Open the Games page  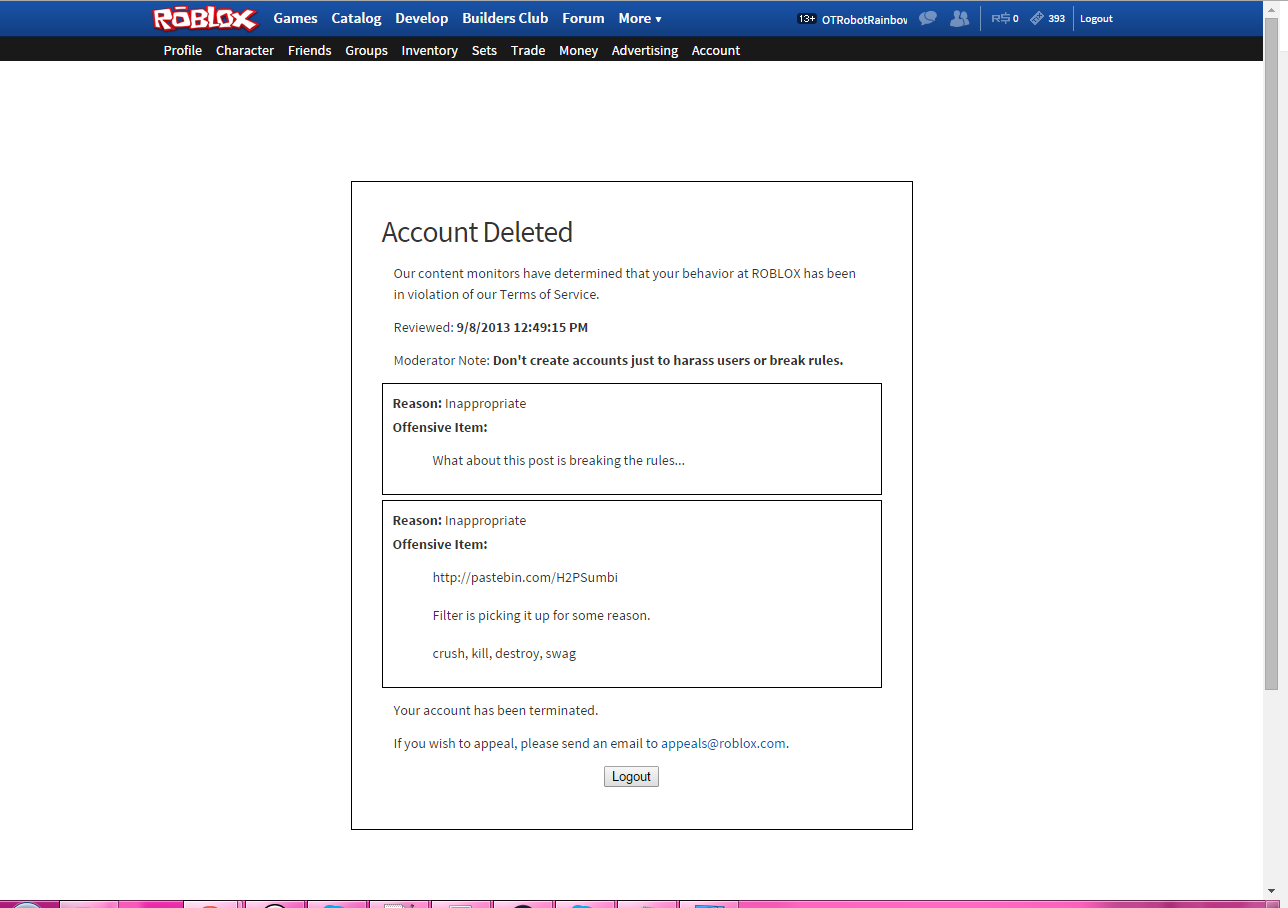295,18
